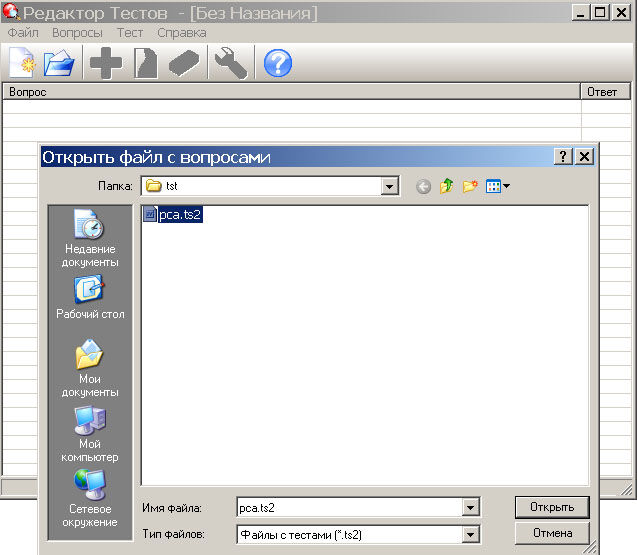Image resolution: width=637 pixels, height=555 pixels.
Task: Open Сетевое окружение location
Action: tap(90, 499)
